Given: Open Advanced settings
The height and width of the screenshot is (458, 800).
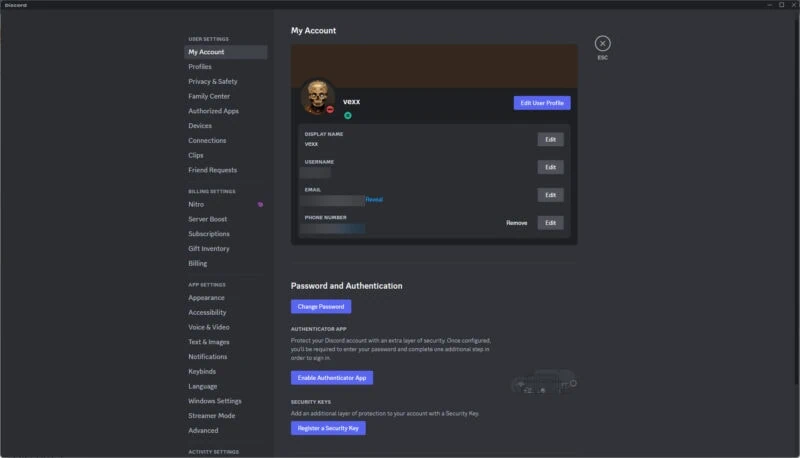Looking at the screenshot, I should 226,431.
